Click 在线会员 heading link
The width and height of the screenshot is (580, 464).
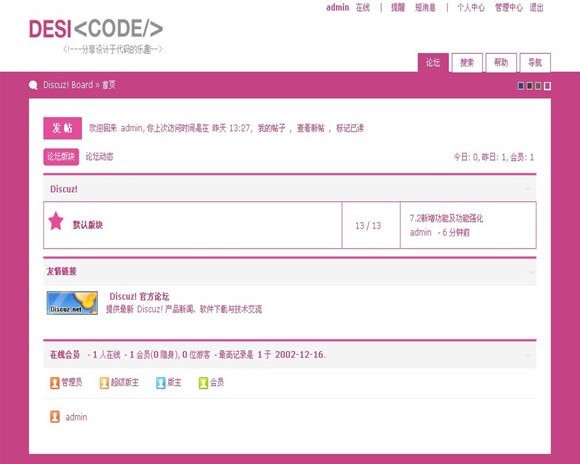pyautogui.click(x=65, y=355)
